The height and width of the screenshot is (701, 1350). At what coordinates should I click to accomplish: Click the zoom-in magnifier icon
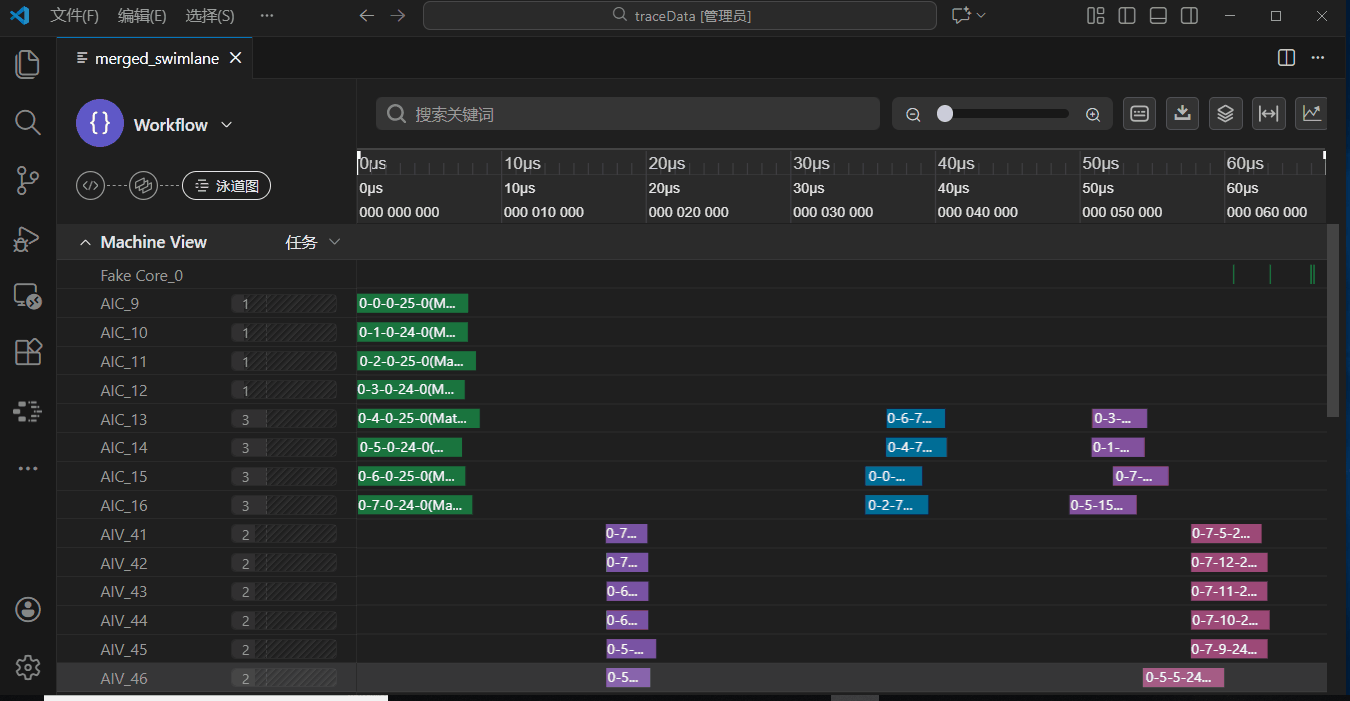point(1093,115)
